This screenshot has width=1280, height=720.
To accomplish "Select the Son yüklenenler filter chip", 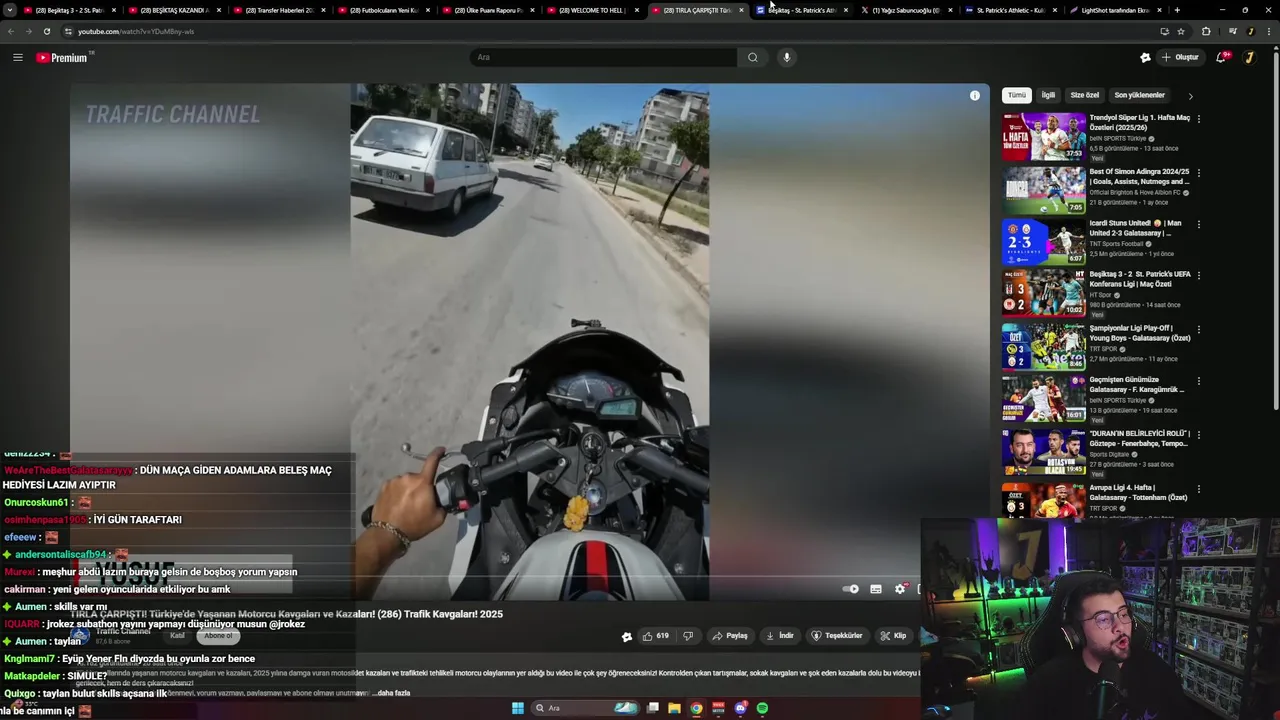I will pyautogui.click(x=1140, y=95).
